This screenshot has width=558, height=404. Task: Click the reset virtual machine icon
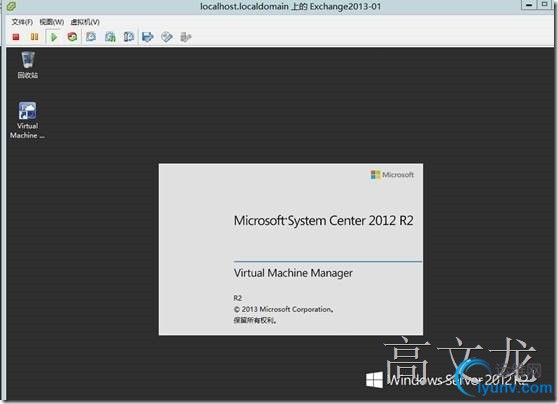click(72, 37)
